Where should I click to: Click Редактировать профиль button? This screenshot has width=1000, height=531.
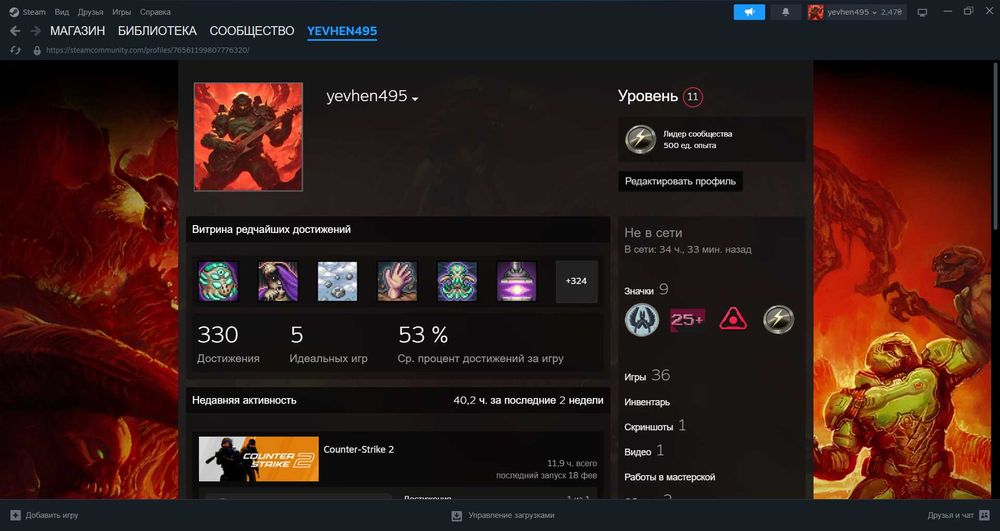pos(680,181)
